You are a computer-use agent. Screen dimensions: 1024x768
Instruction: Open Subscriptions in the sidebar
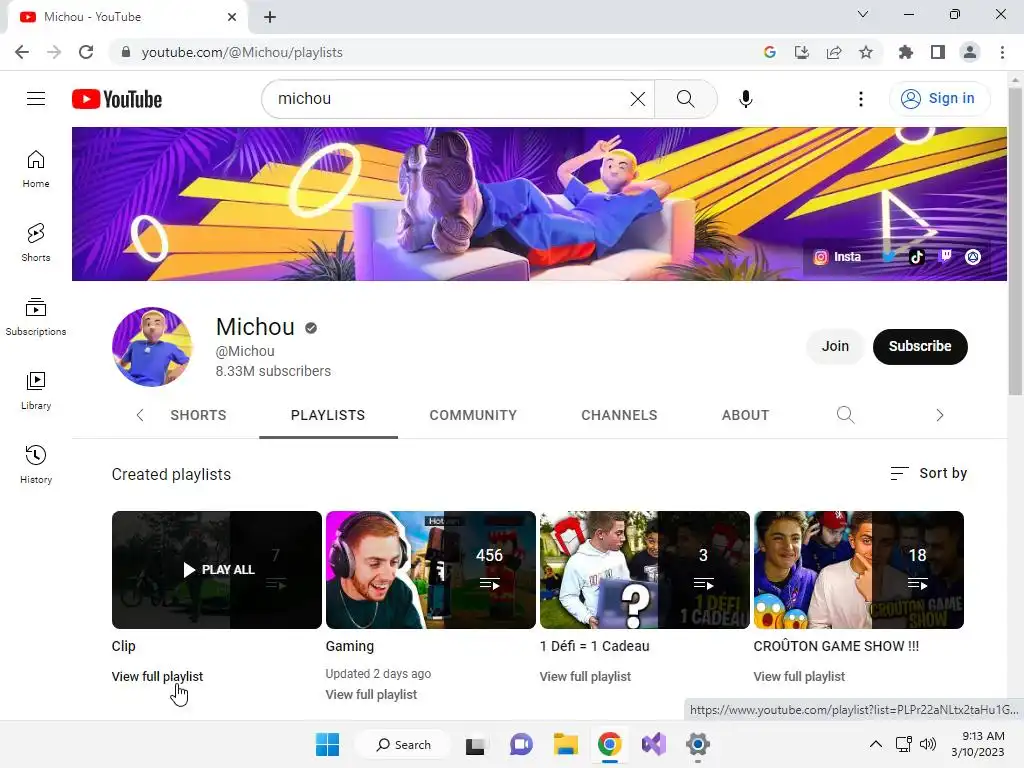[x=36, y=317]
